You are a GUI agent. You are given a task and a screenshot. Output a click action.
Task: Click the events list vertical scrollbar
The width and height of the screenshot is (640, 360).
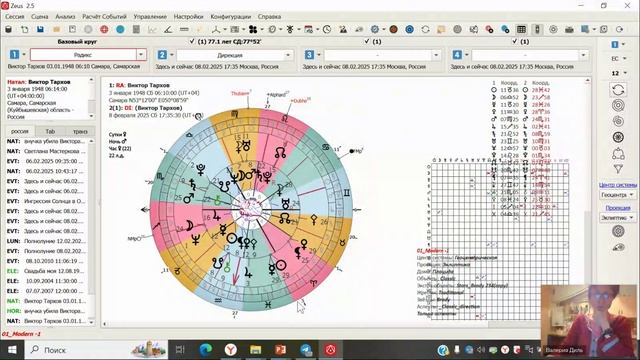(91, 231)
